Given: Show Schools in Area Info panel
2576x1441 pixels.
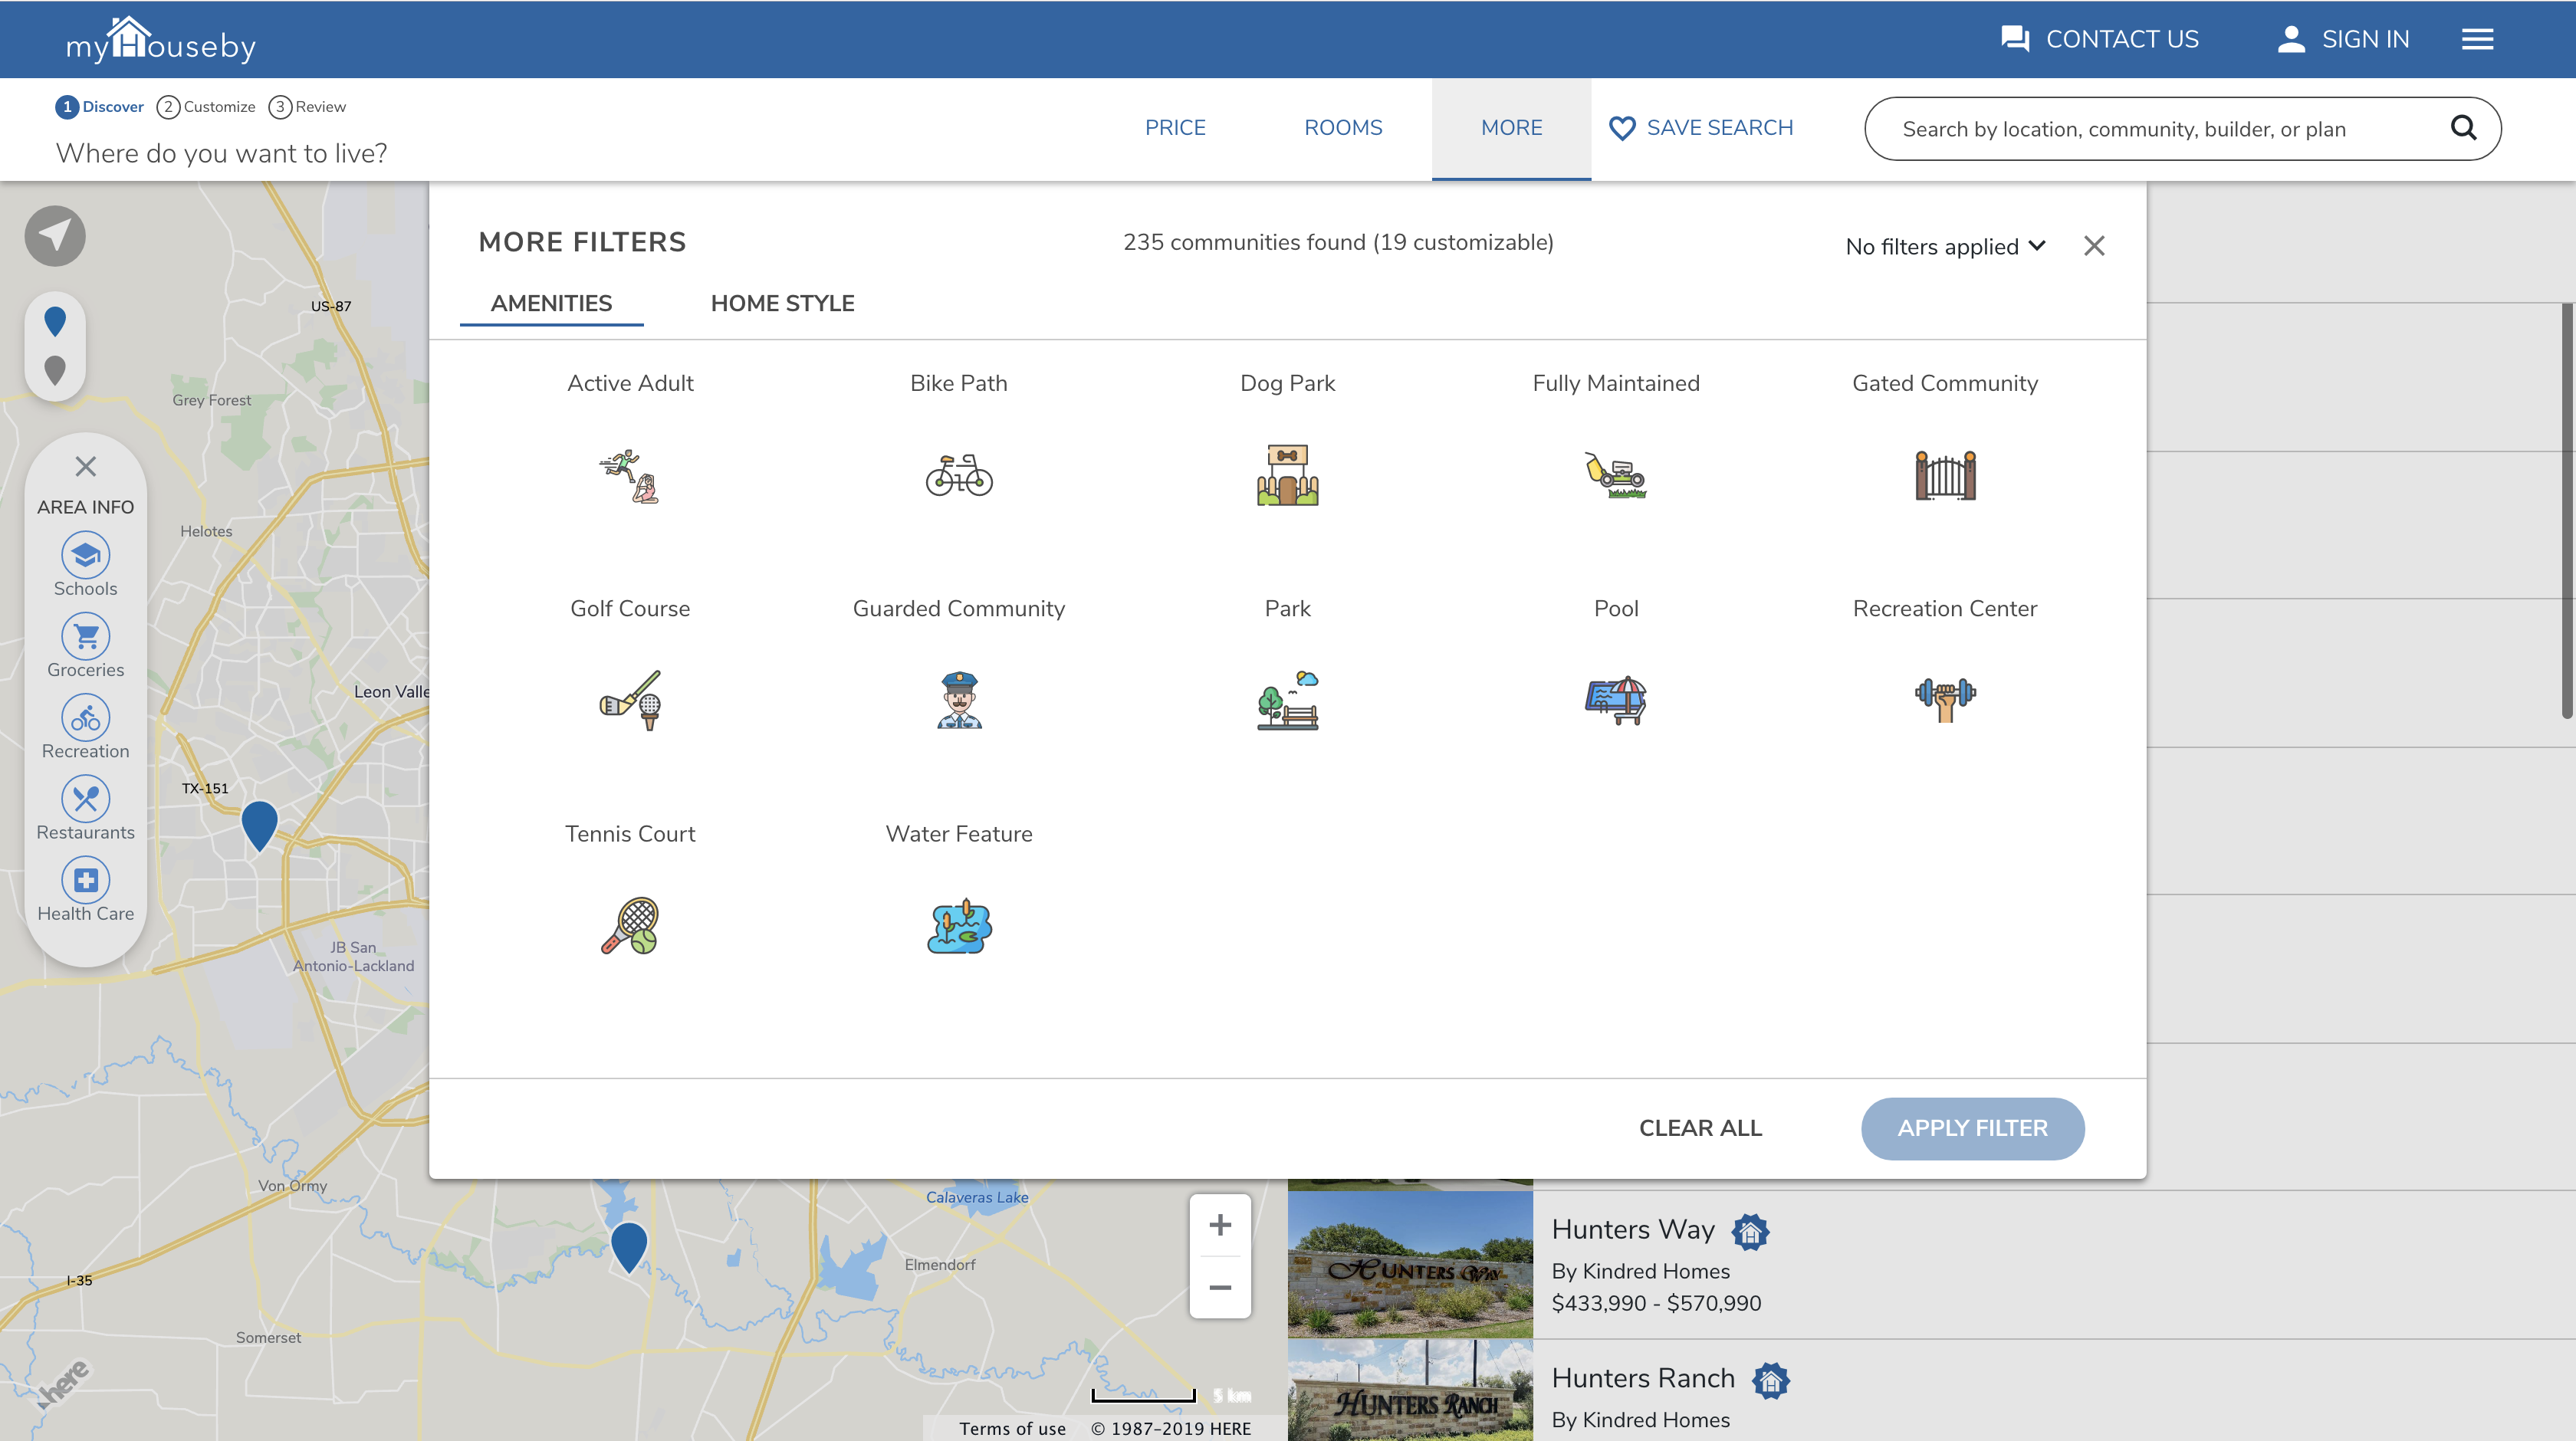Looking at the screenshot, I should (85, 556).
